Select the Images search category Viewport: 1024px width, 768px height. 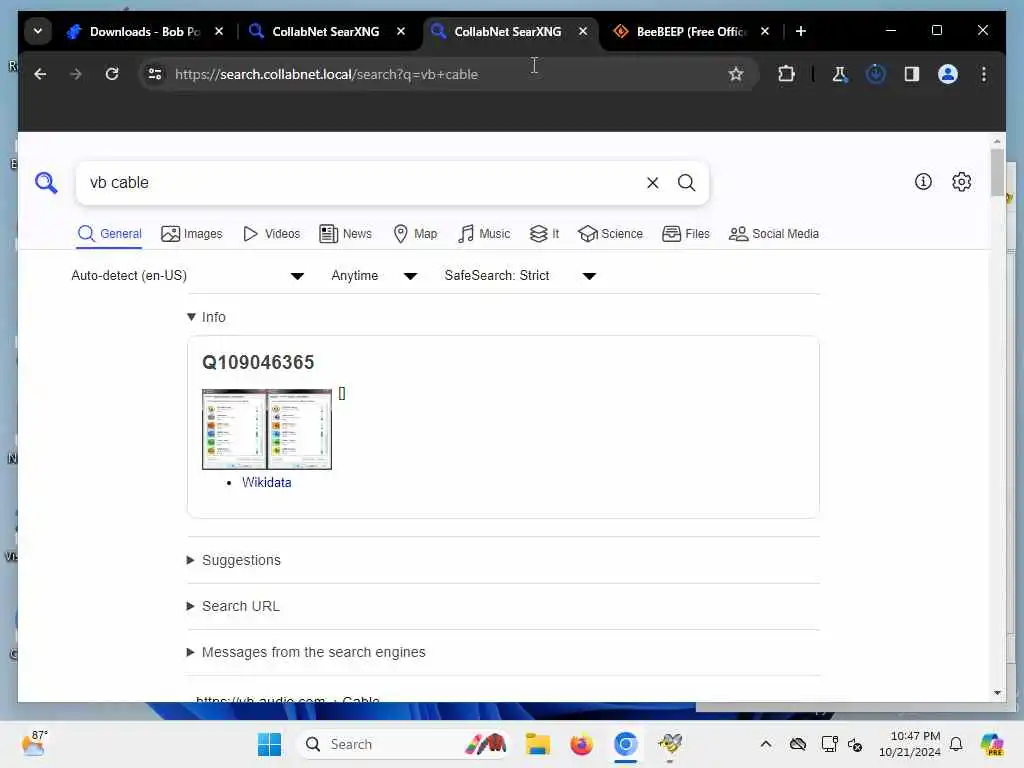(191, 234)
